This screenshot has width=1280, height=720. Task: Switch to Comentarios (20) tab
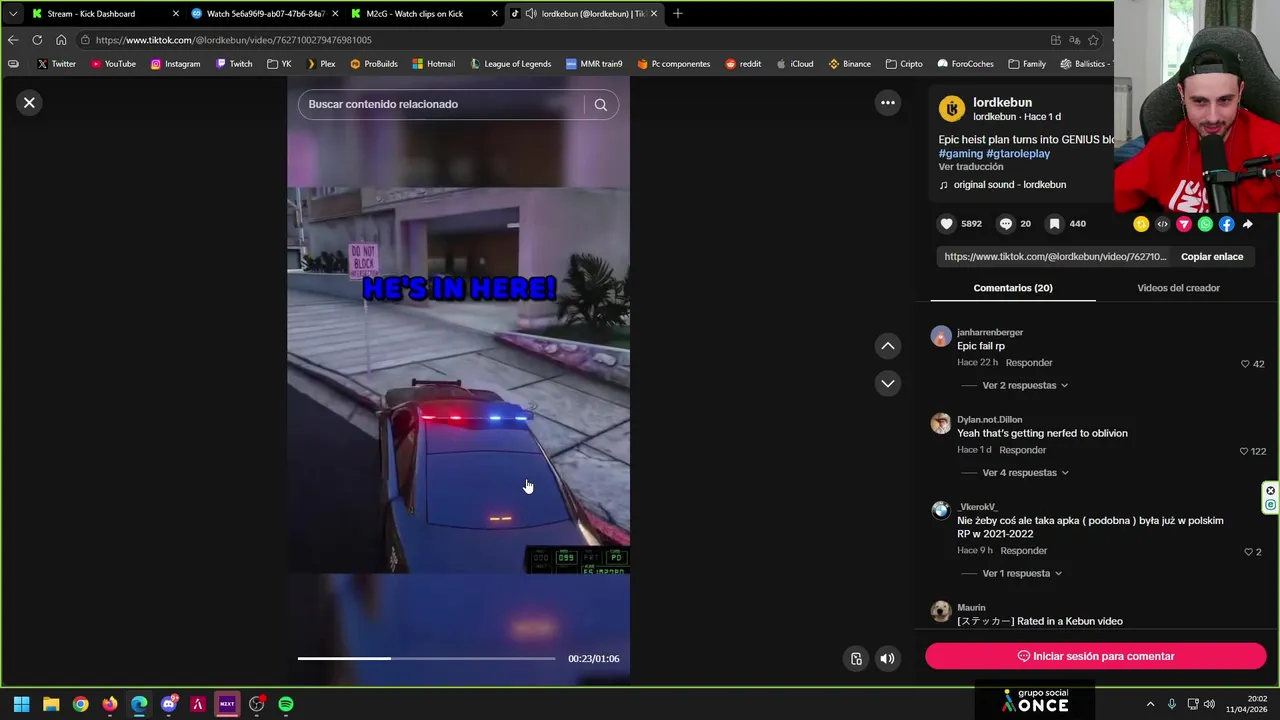pyautogui.click(x=1013, y=288)
